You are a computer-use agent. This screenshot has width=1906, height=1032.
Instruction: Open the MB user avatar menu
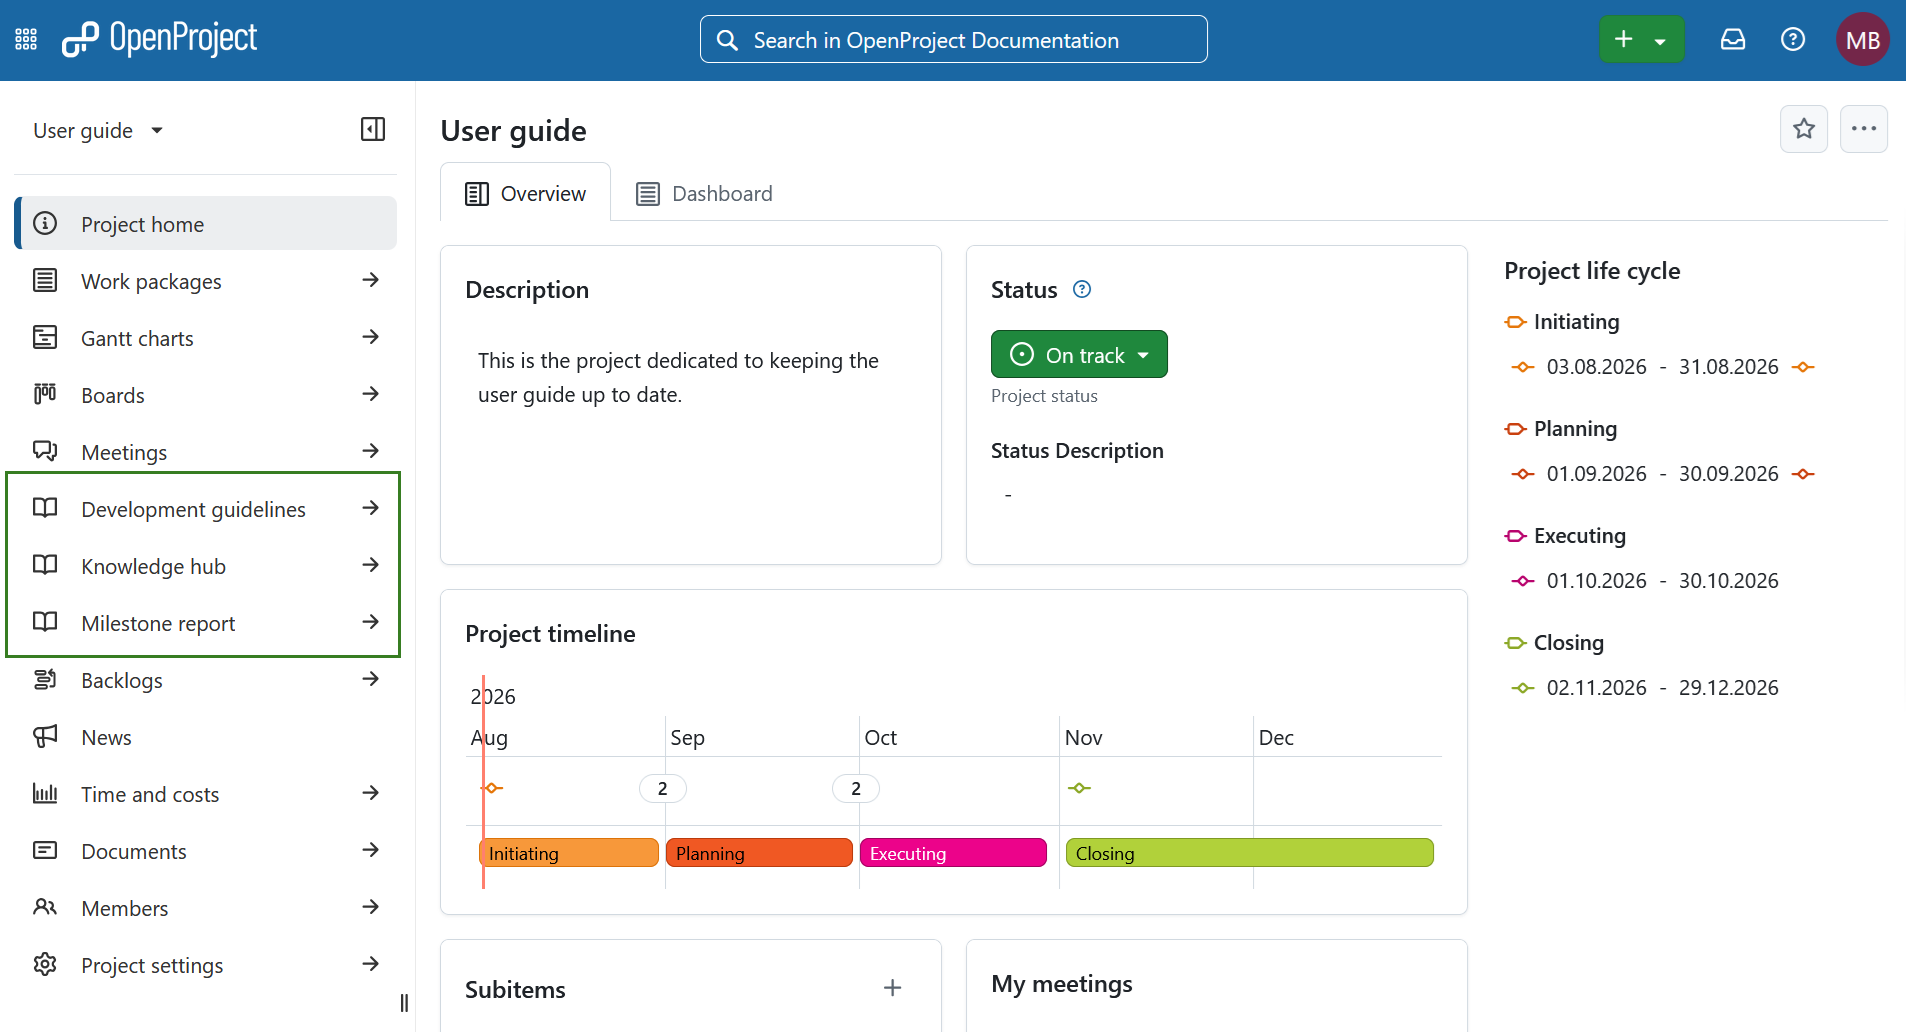[x=1863, y=40]
